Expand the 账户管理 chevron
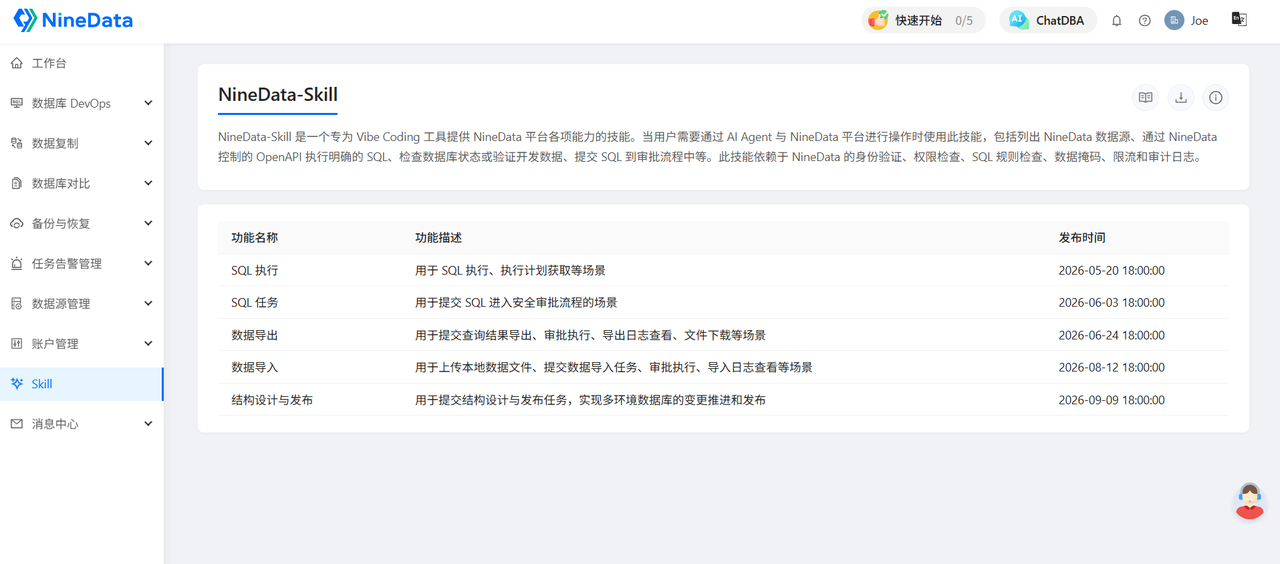 pyautogui.click(x=148, y=343)
